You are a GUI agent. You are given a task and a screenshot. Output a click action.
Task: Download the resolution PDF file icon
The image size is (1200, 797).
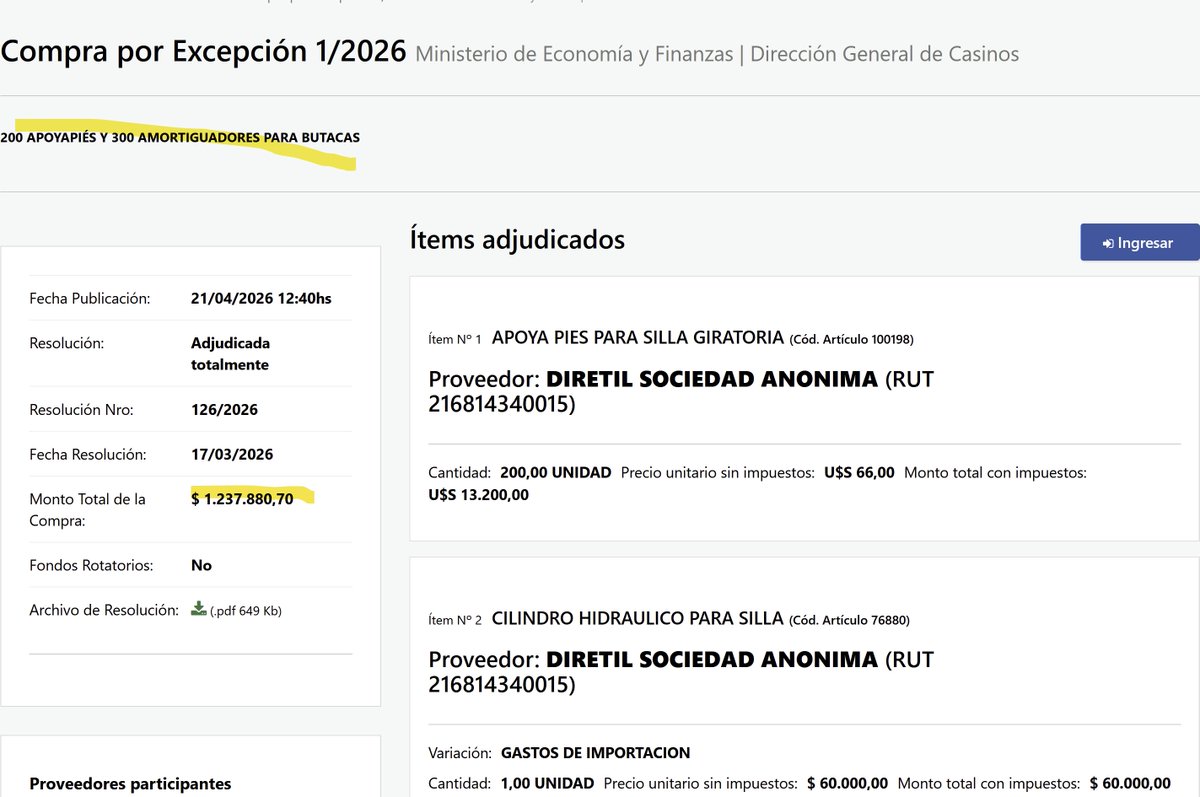(x=198, y=609)
